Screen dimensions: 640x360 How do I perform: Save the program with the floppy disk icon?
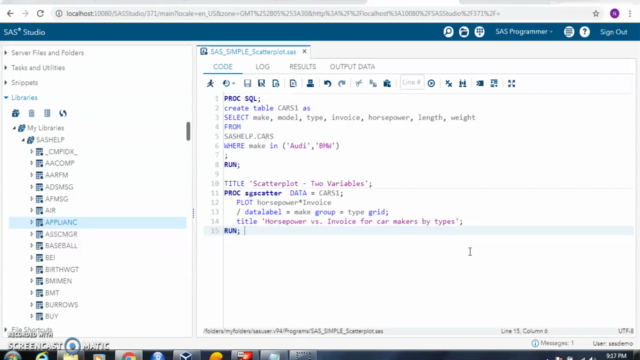[247, 83]
